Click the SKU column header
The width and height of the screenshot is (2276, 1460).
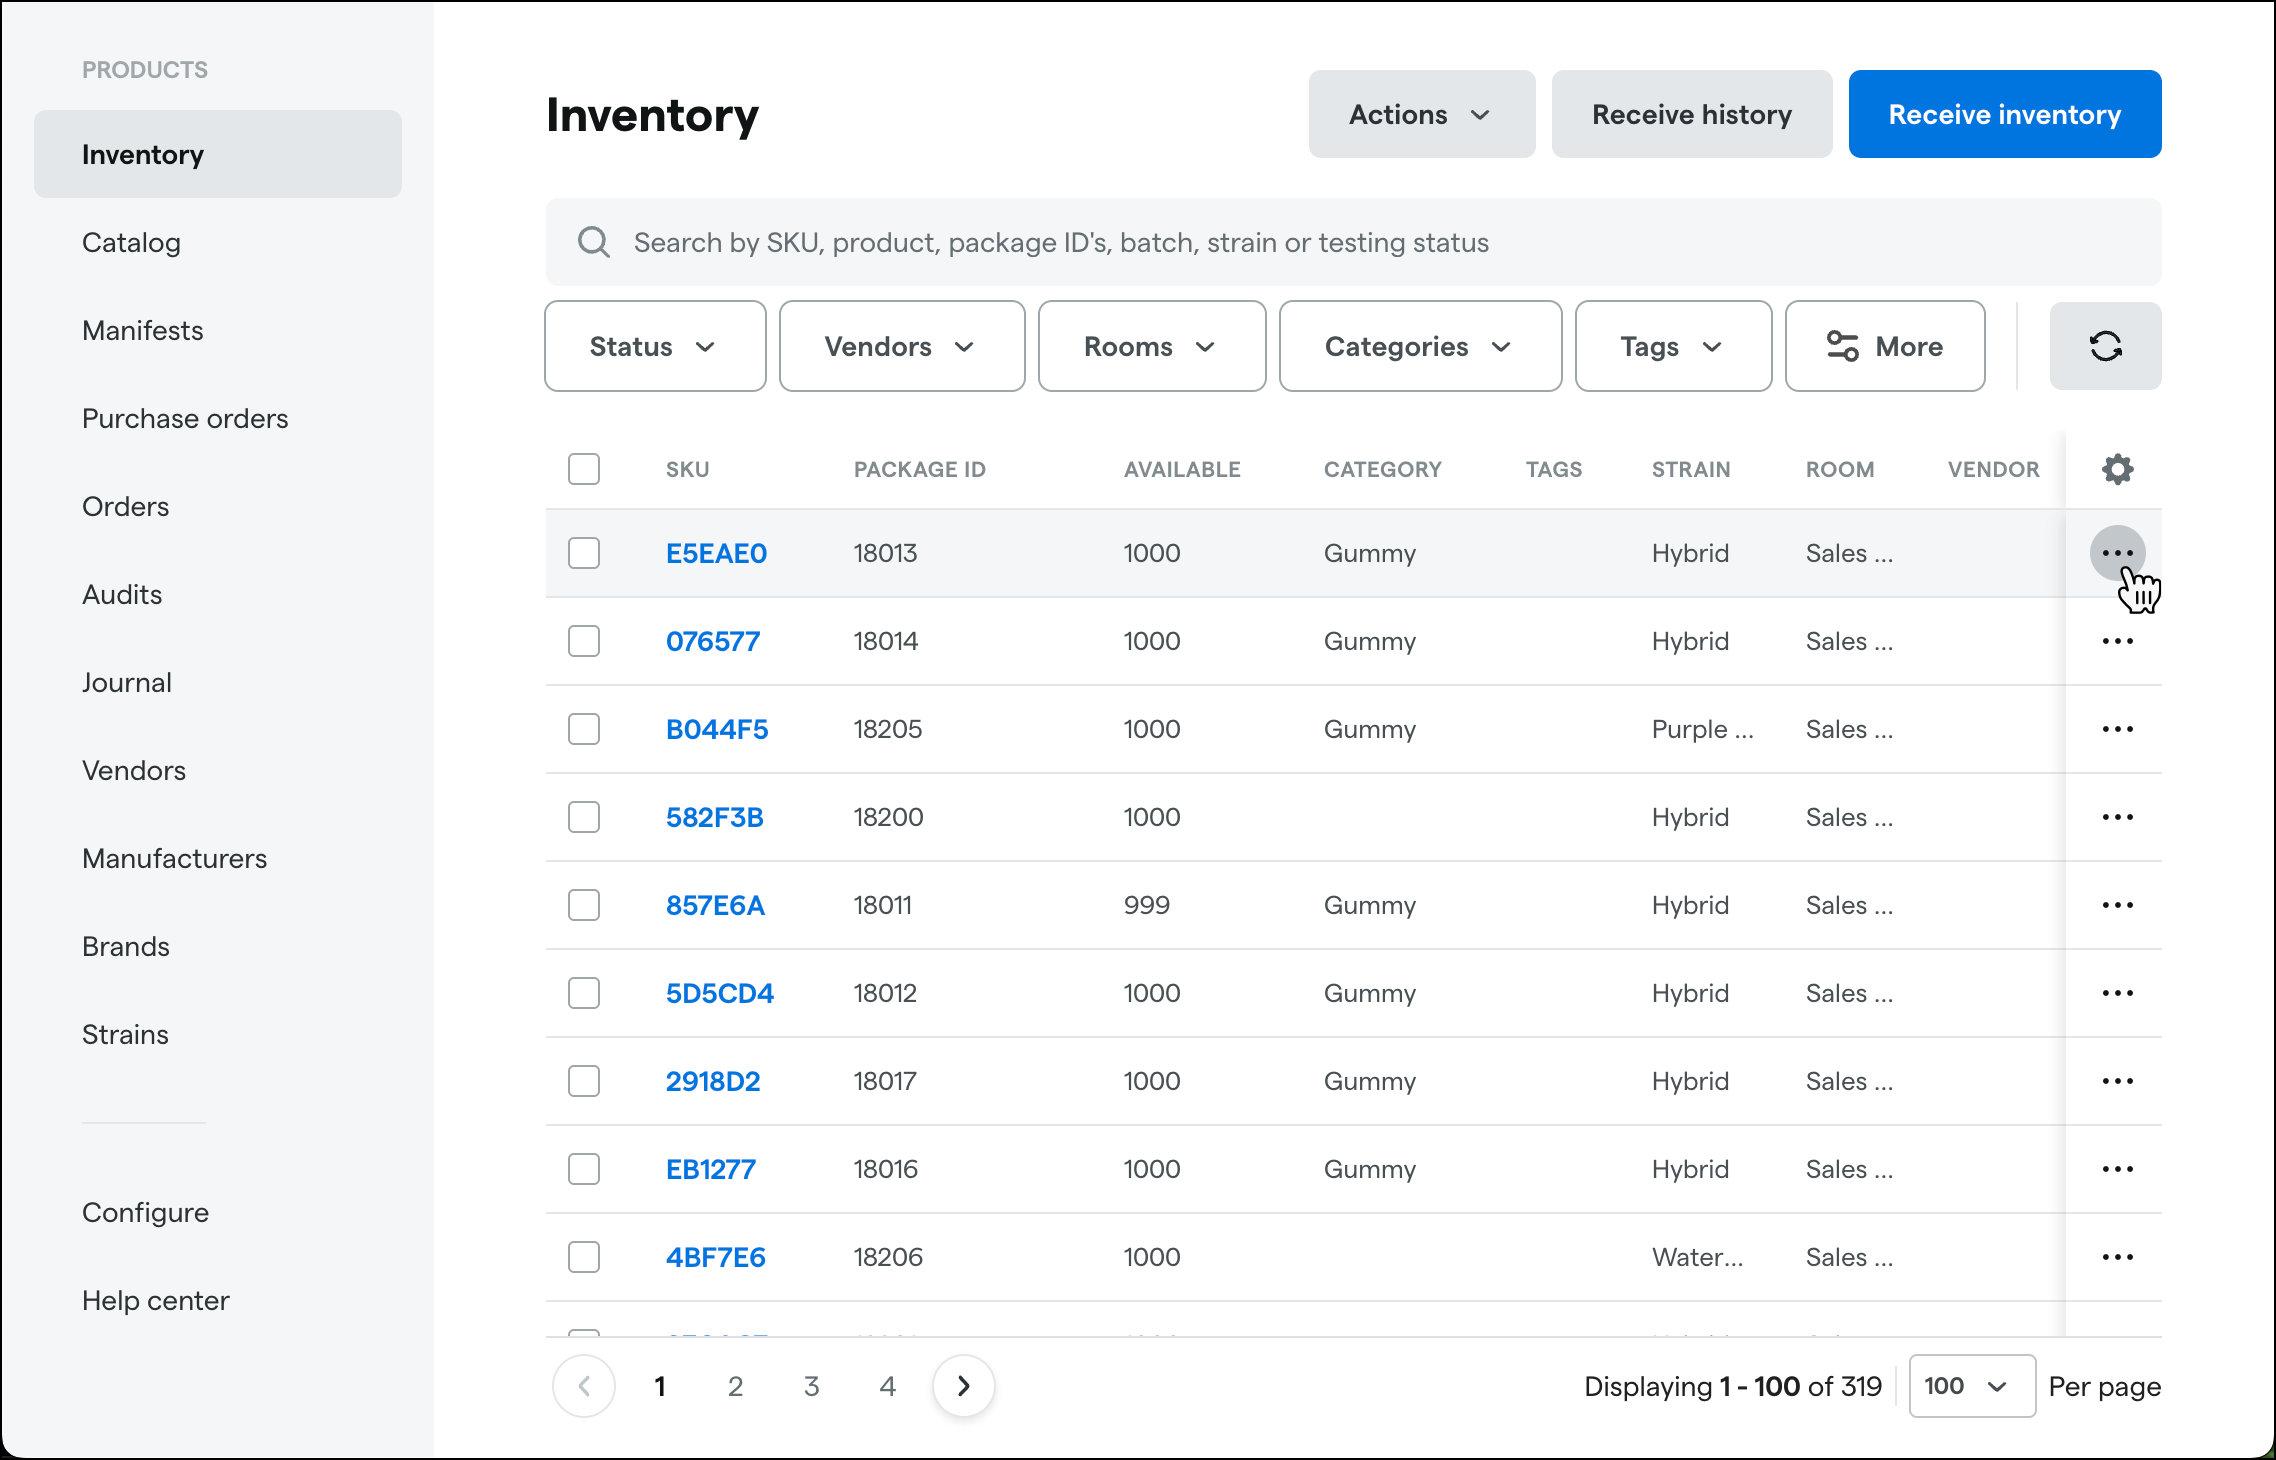click(687, 469)
